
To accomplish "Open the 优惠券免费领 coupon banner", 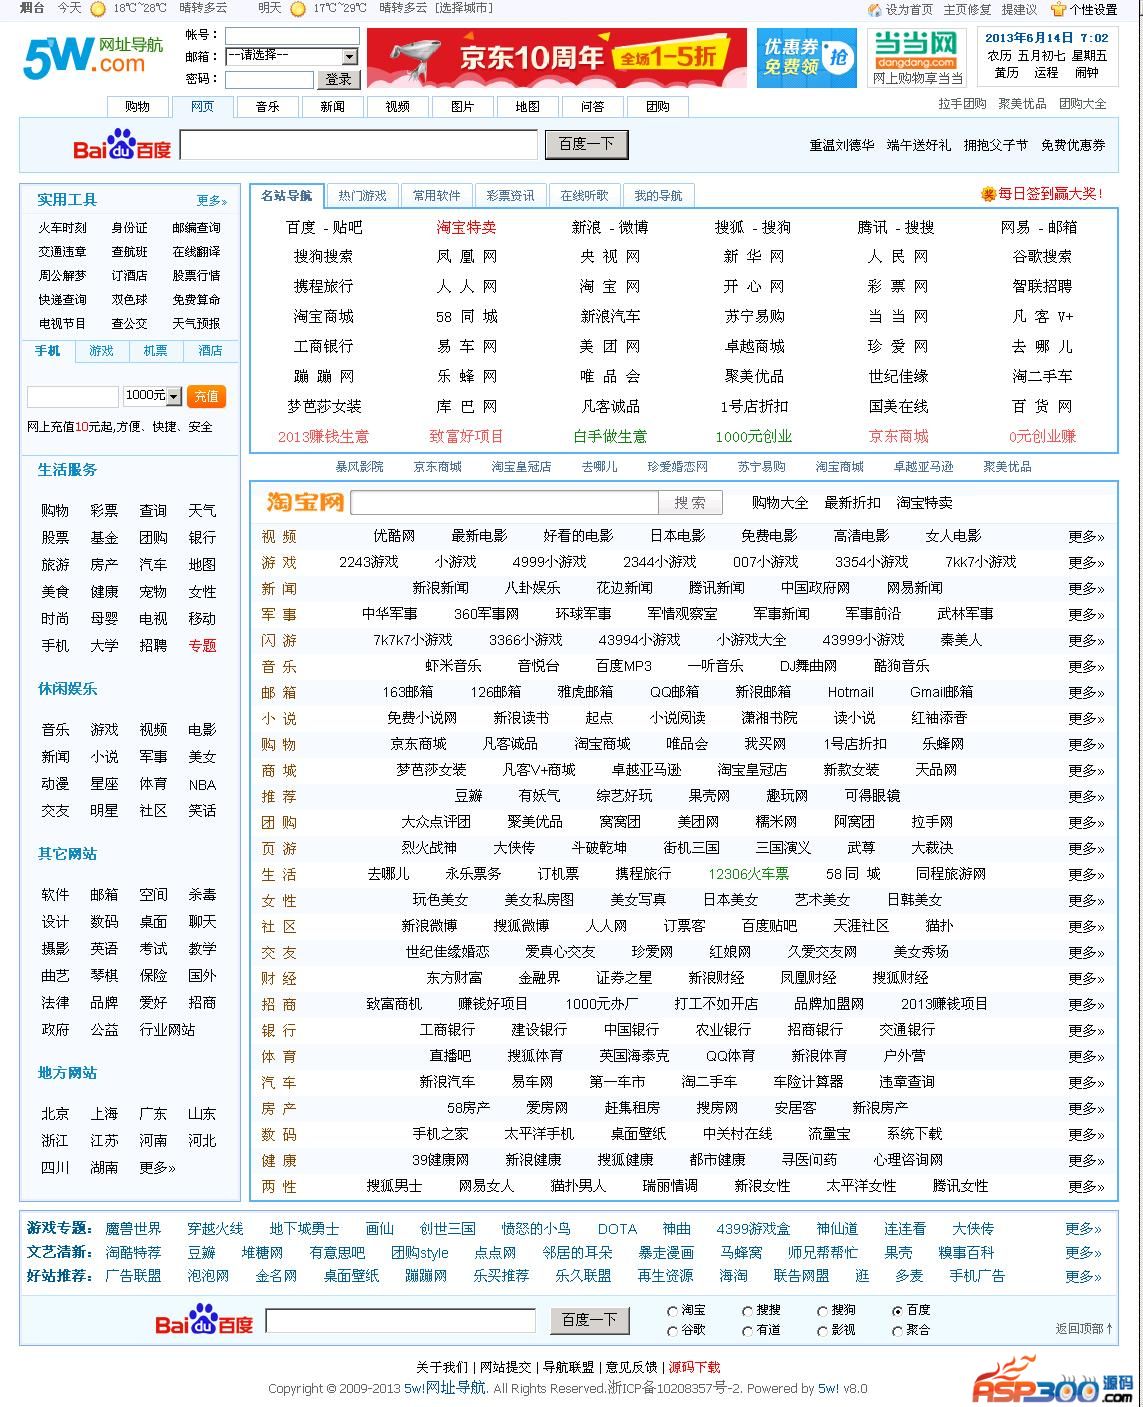I will pos(806,58).
